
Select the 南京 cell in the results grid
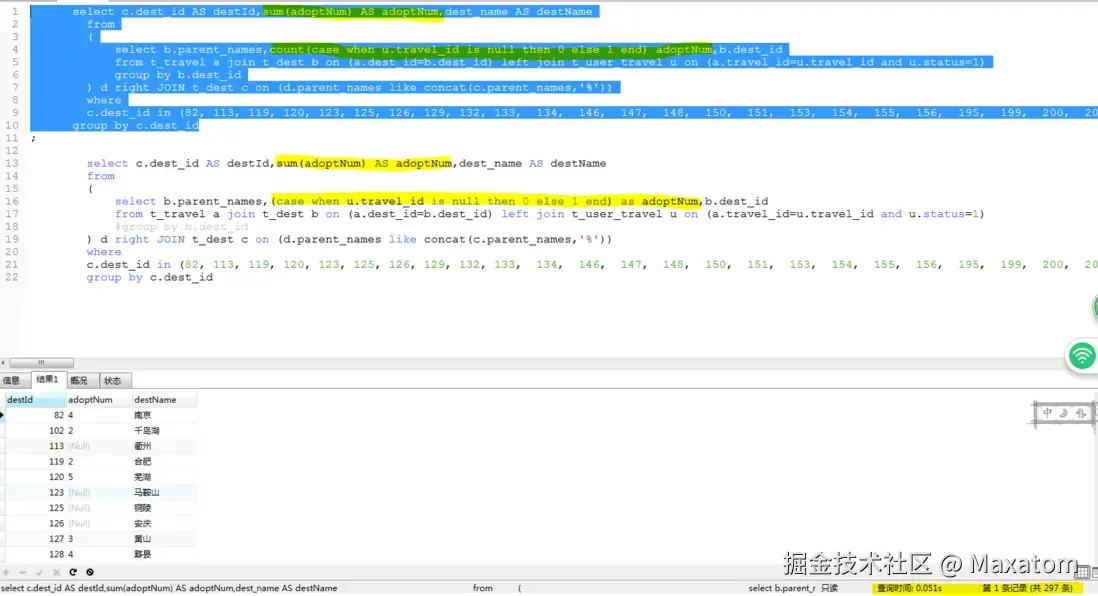coord(142,414)
